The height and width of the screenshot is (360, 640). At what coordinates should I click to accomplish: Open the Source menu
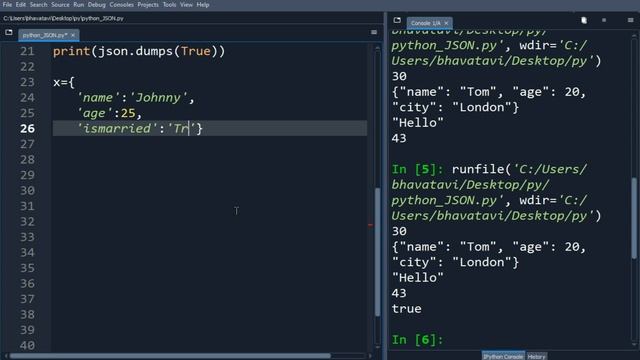click(60, 5)
